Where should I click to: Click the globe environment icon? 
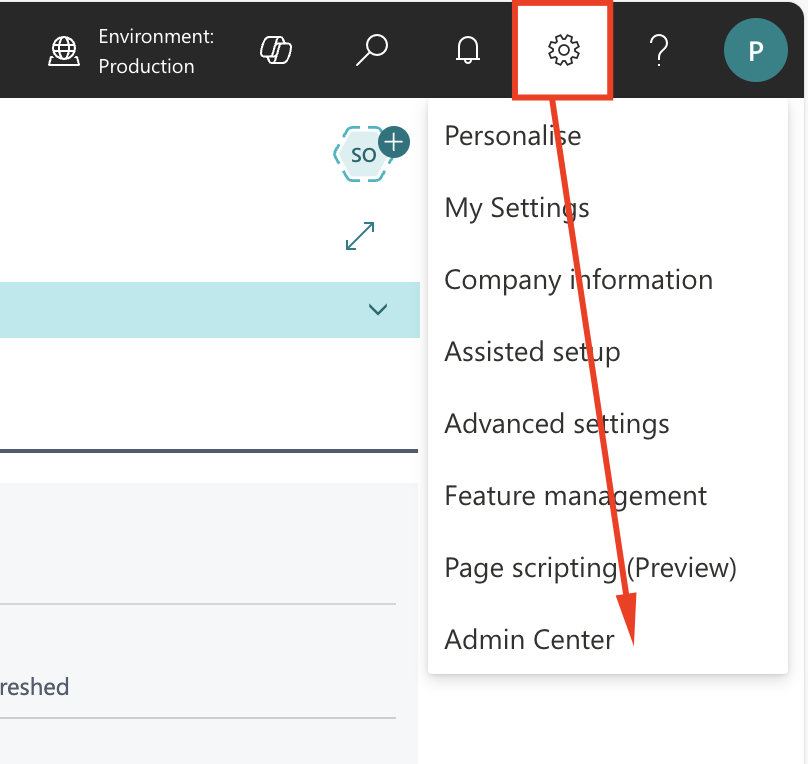pyautogui.click(x=64, y=51)
